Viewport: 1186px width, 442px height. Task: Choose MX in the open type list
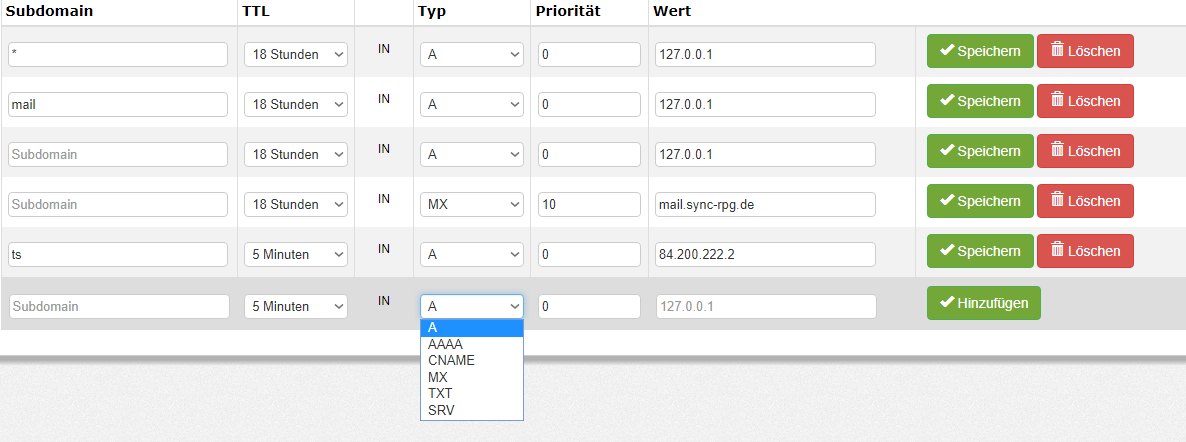pyautogui.click(x=438, y=377)
